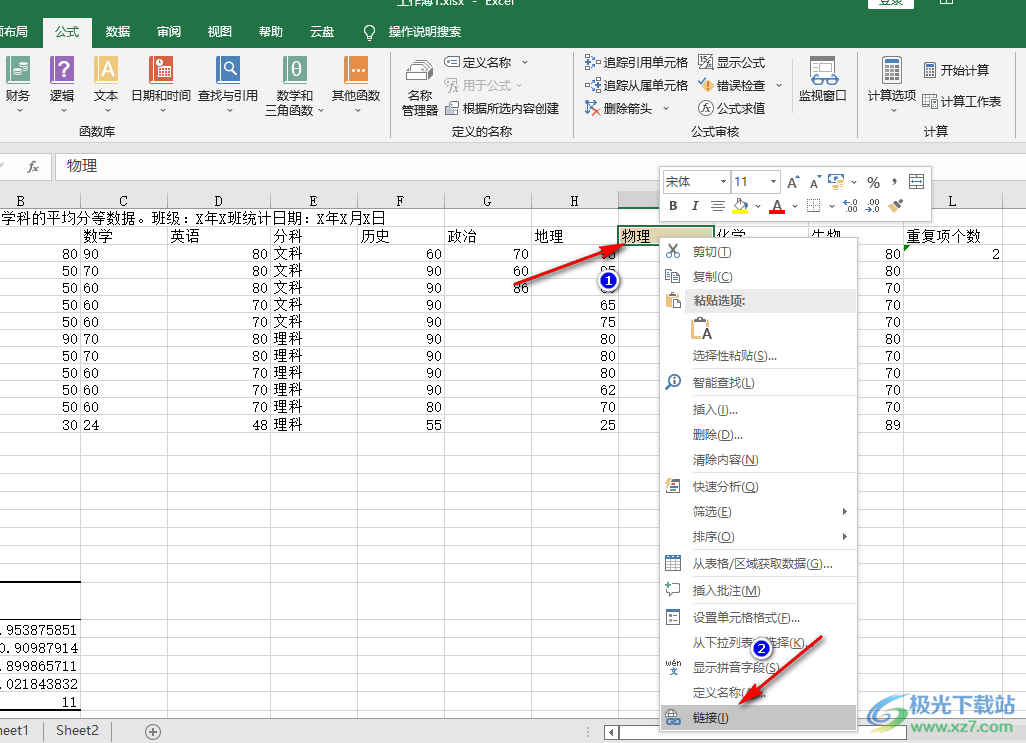This screenshot has height=743, width=1026.
Task: Apply red font color from mini toolbar
Action: [x=777, y=206]
